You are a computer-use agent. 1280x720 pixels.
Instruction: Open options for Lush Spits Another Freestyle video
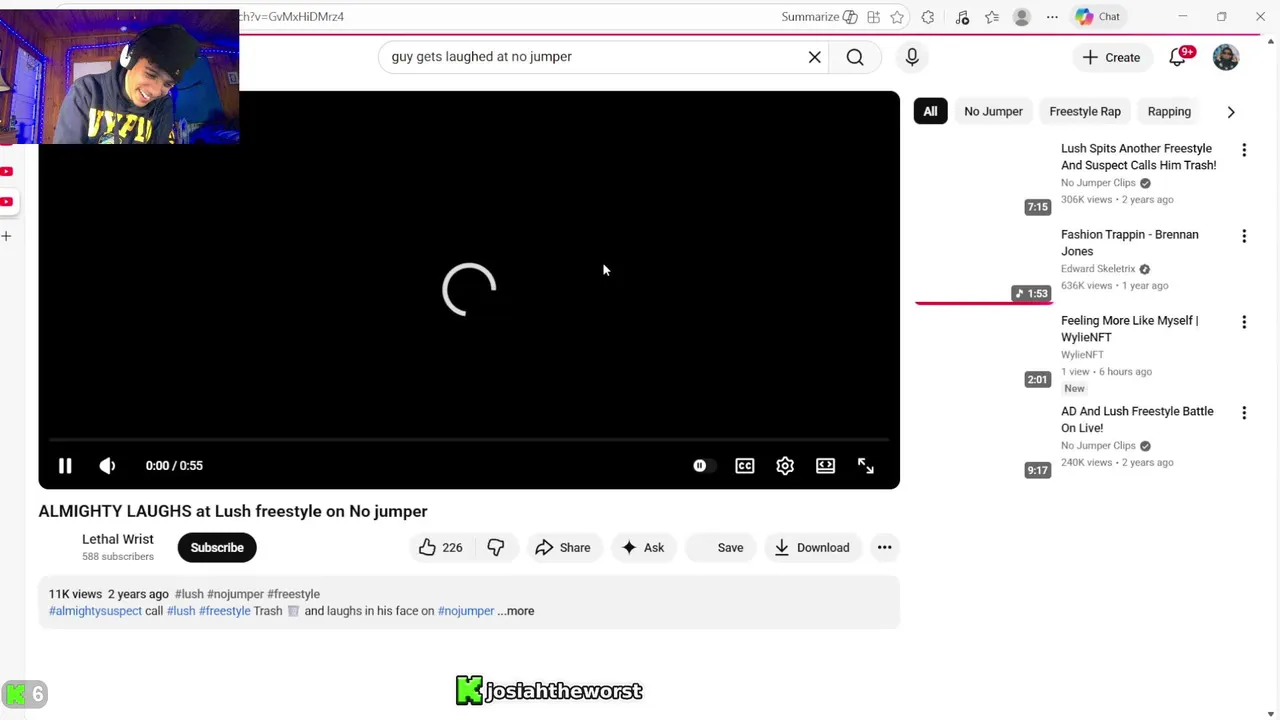click(x=1244, y=150)
